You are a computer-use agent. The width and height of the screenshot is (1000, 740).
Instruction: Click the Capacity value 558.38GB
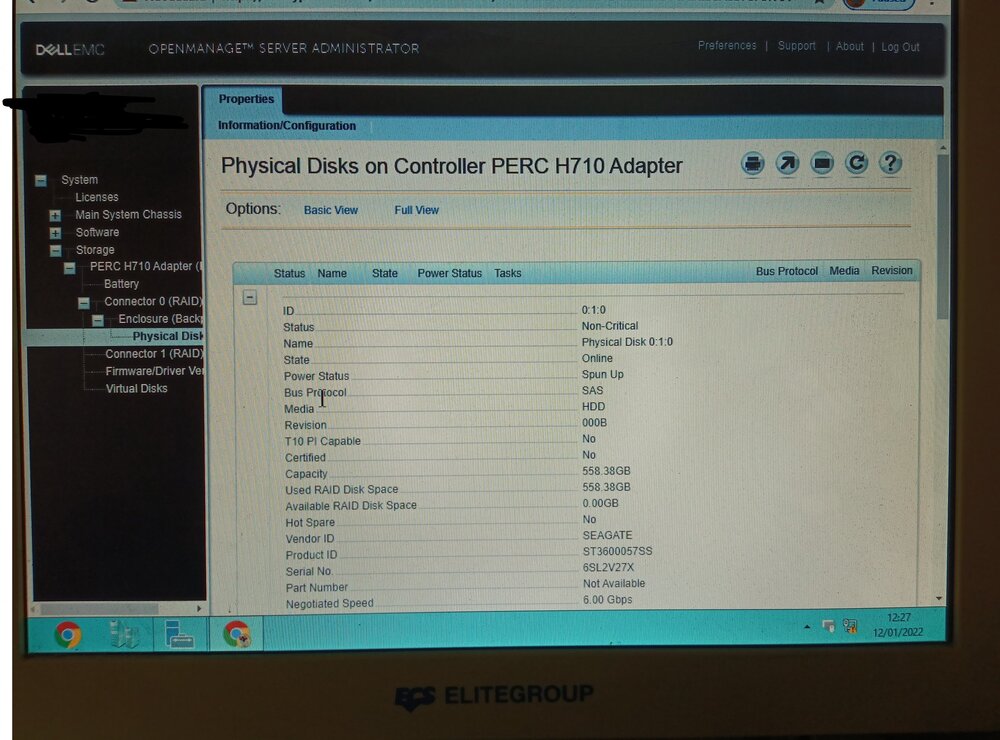pyautogui.click(x=606, y=471)
